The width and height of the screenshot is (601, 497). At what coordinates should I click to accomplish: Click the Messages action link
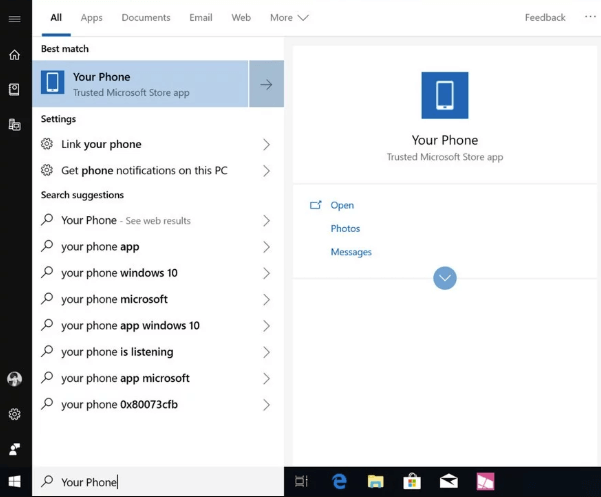351,252
